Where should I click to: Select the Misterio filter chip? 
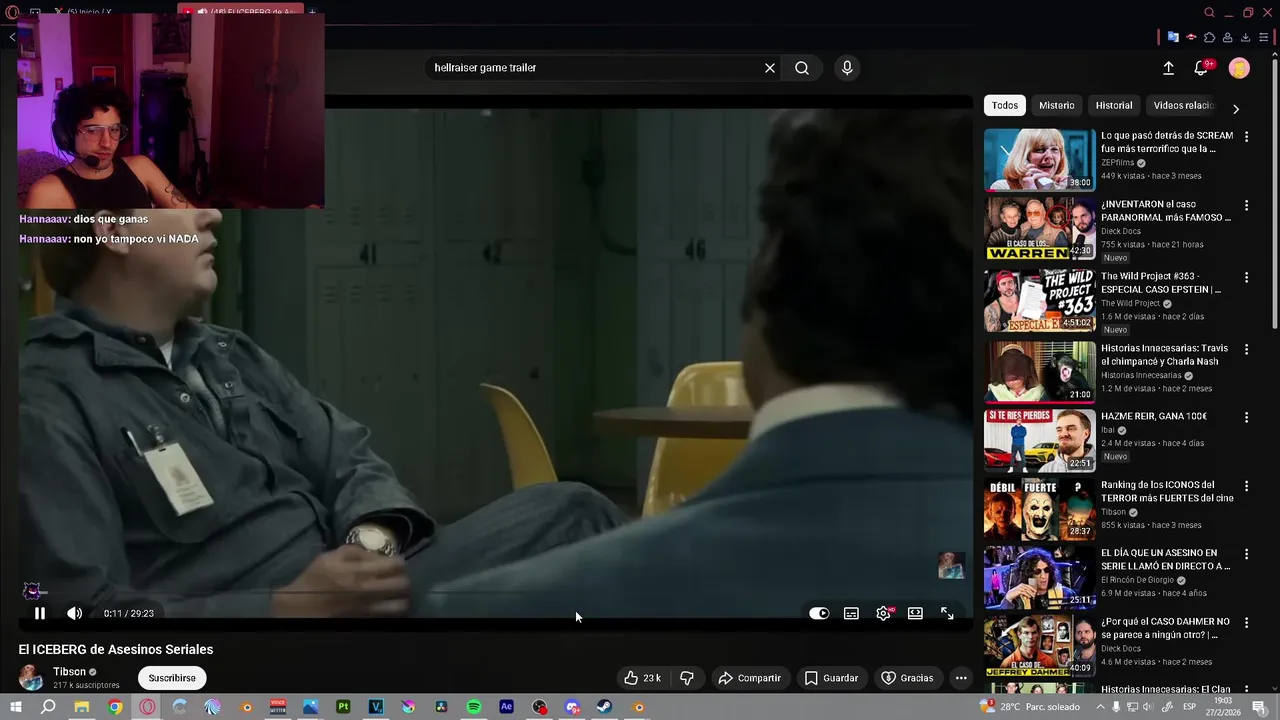[x=1056, y=105]
